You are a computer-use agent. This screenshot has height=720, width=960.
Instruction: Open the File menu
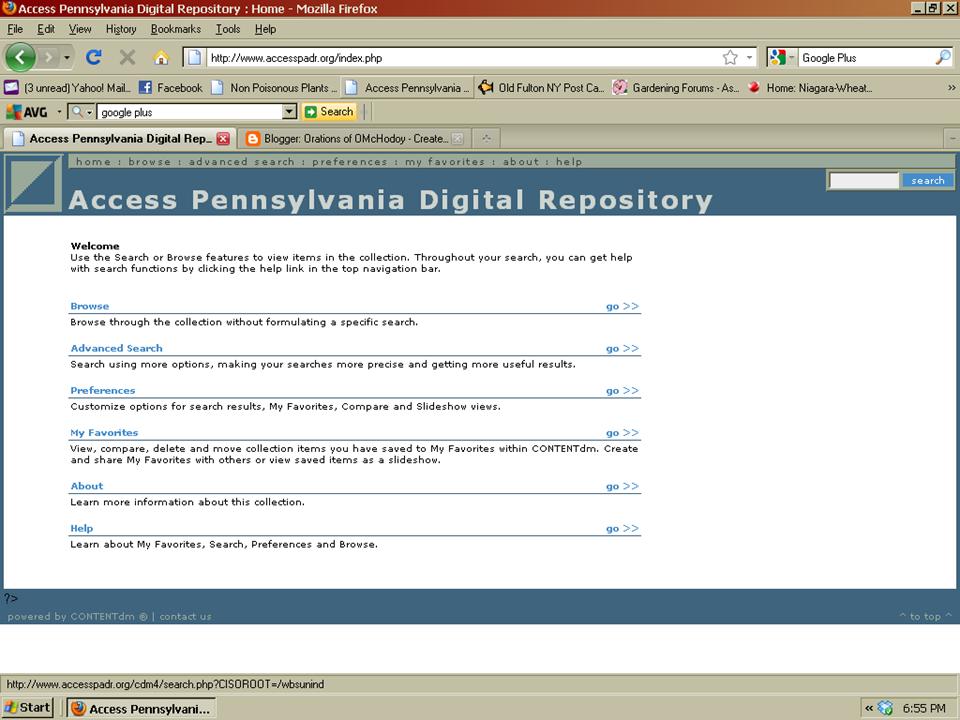15,29
